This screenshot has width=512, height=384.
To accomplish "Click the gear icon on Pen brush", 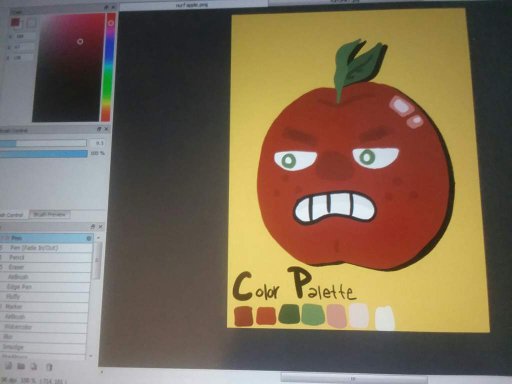I will [89, 238].
